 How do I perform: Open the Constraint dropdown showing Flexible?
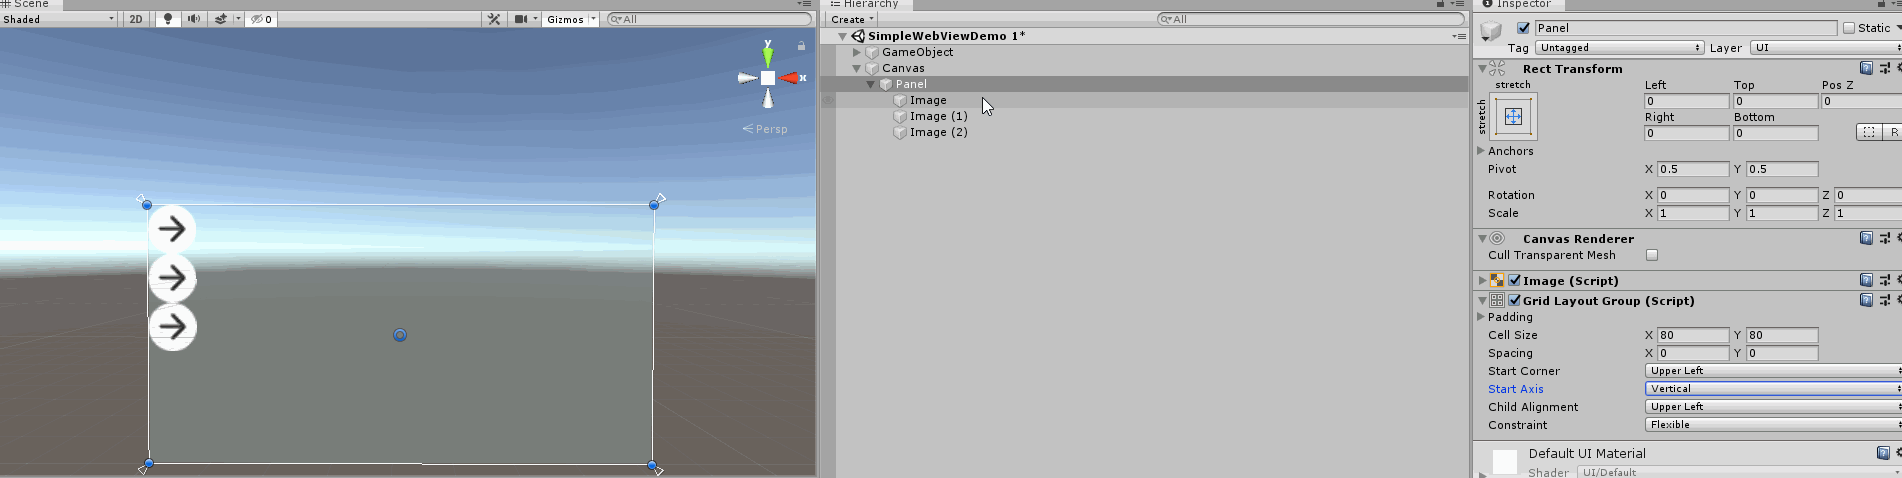click(1773, 425)
